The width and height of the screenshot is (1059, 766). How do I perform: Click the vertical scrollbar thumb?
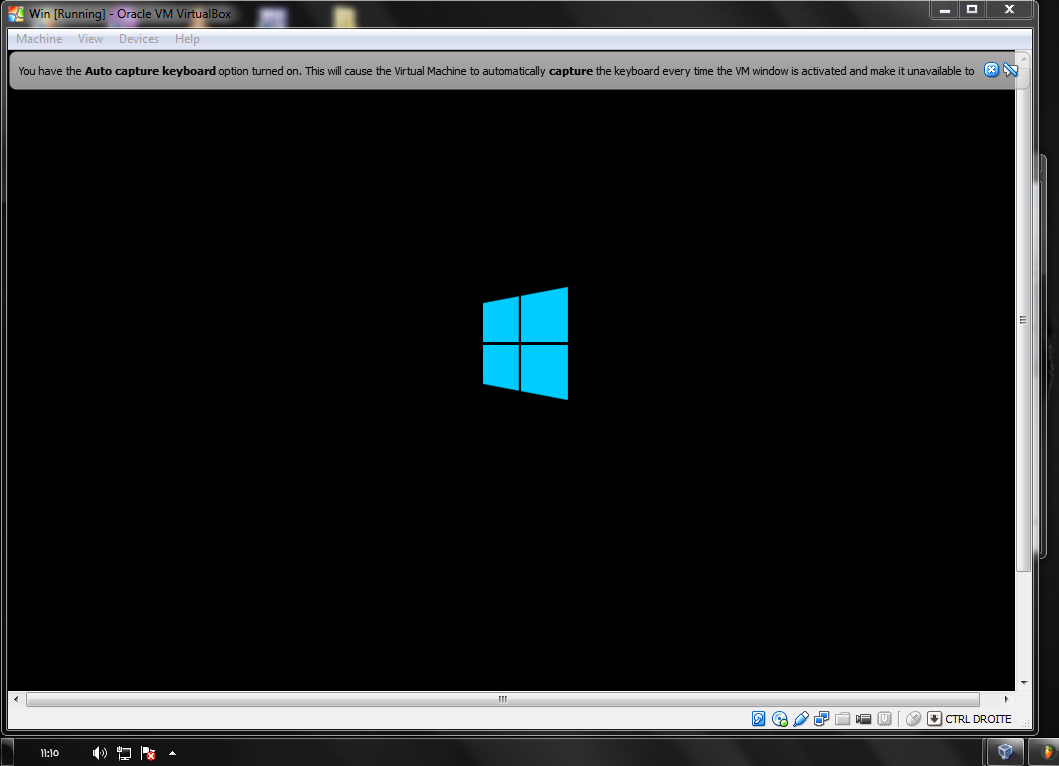tap(1023, 319)
